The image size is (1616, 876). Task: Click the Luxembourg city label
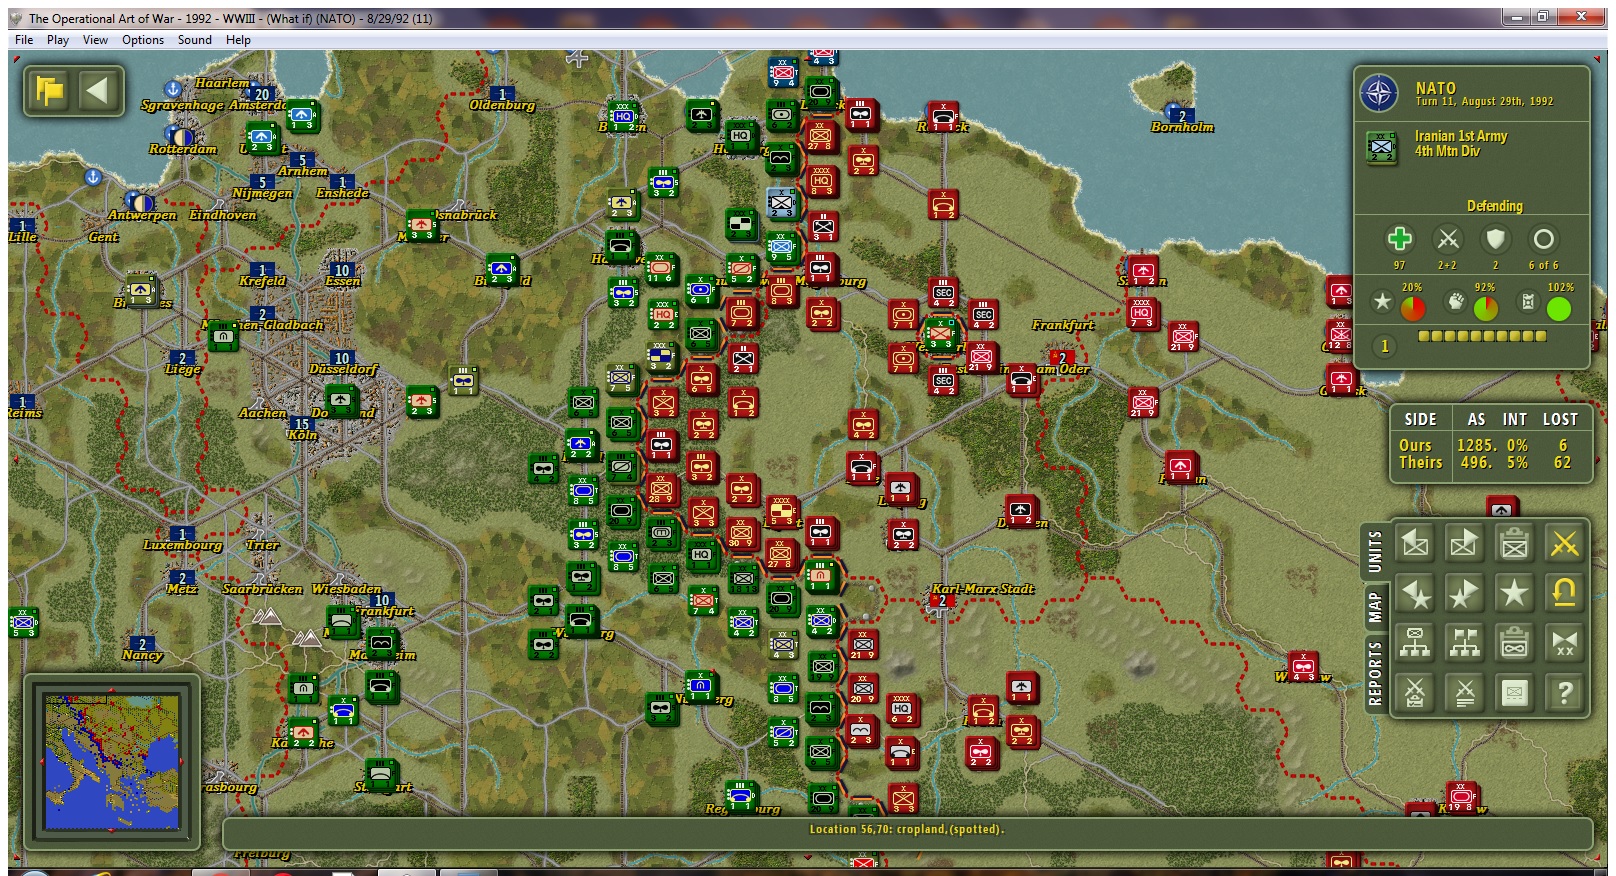(x=182, y=545)
